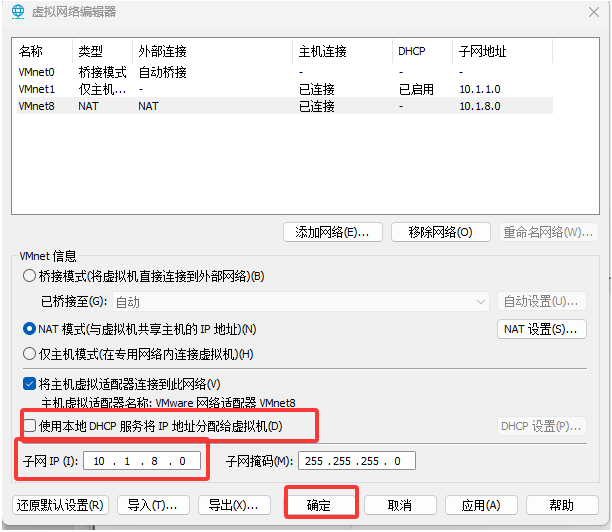612x532 pixels.
Task: Click 已启用 DHCP cell for VMnet1
Action: pyautogui.click(x=416, y=89)
